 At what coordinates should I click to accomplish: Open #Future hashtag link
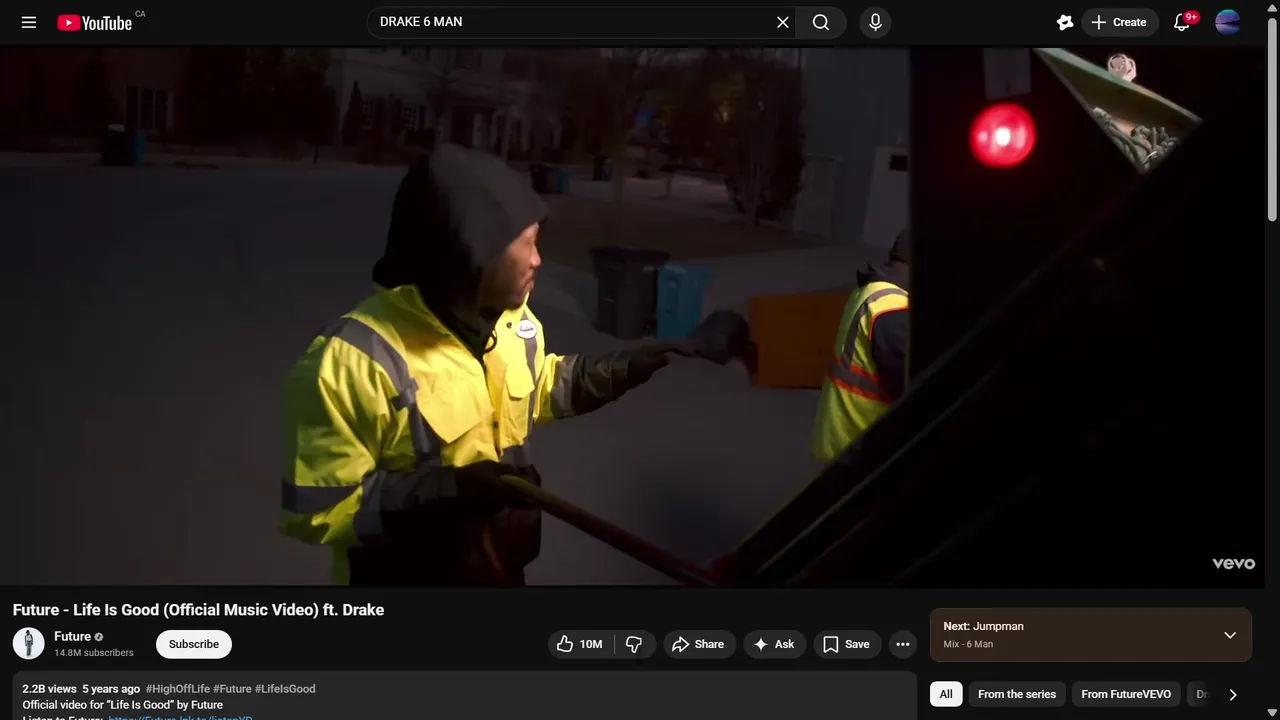232,689
